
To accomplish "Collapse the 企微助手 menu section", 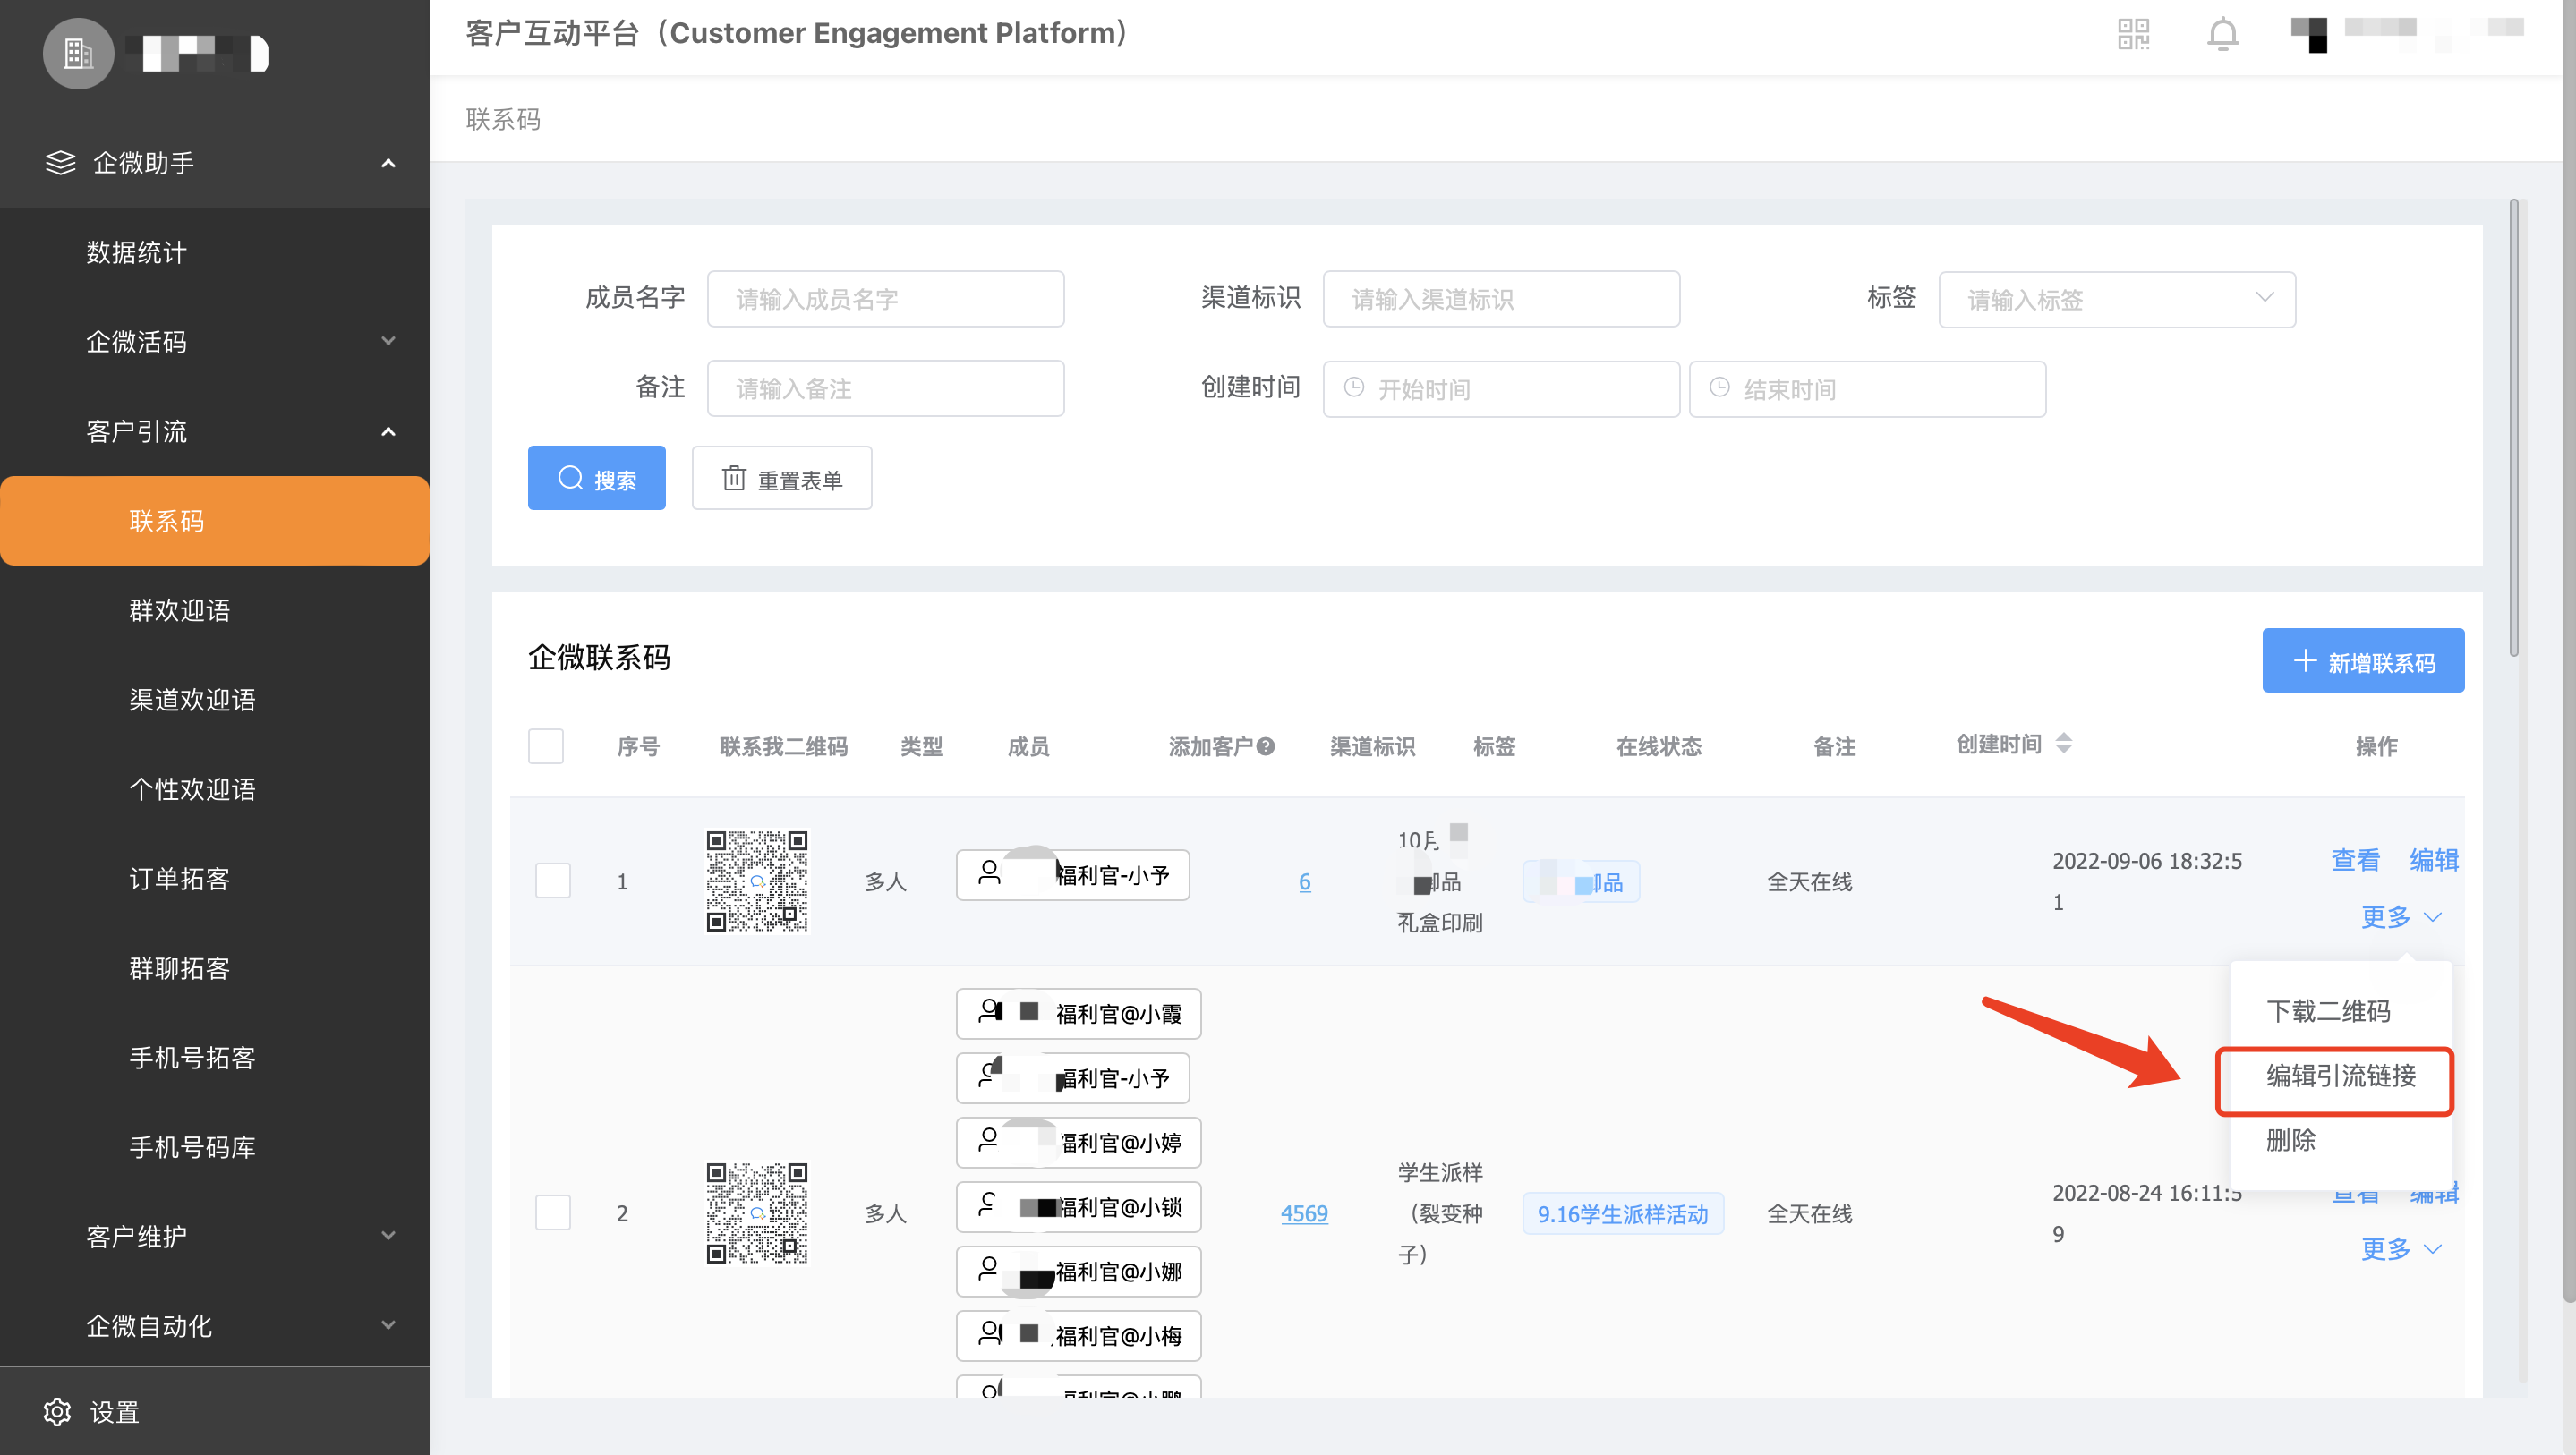I will (x=389, y=163).
